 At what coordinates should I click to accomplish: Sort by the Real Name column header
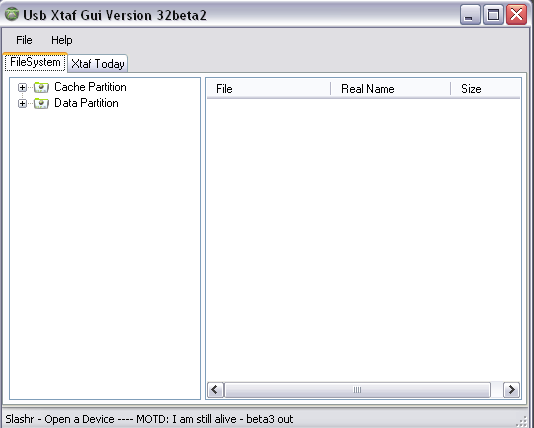[391, 89]
